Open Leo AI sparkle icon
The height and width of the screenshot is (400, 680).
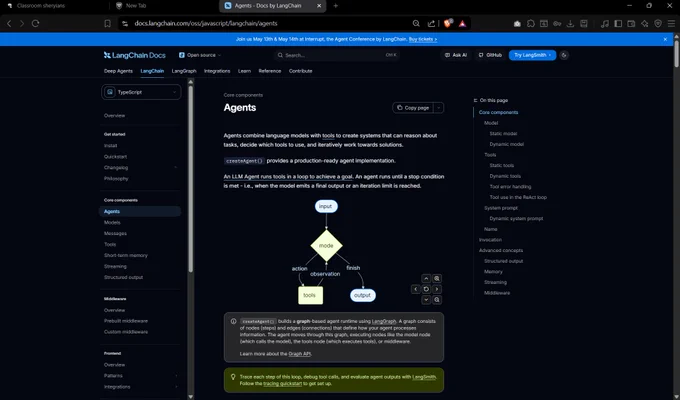point(645,24)
